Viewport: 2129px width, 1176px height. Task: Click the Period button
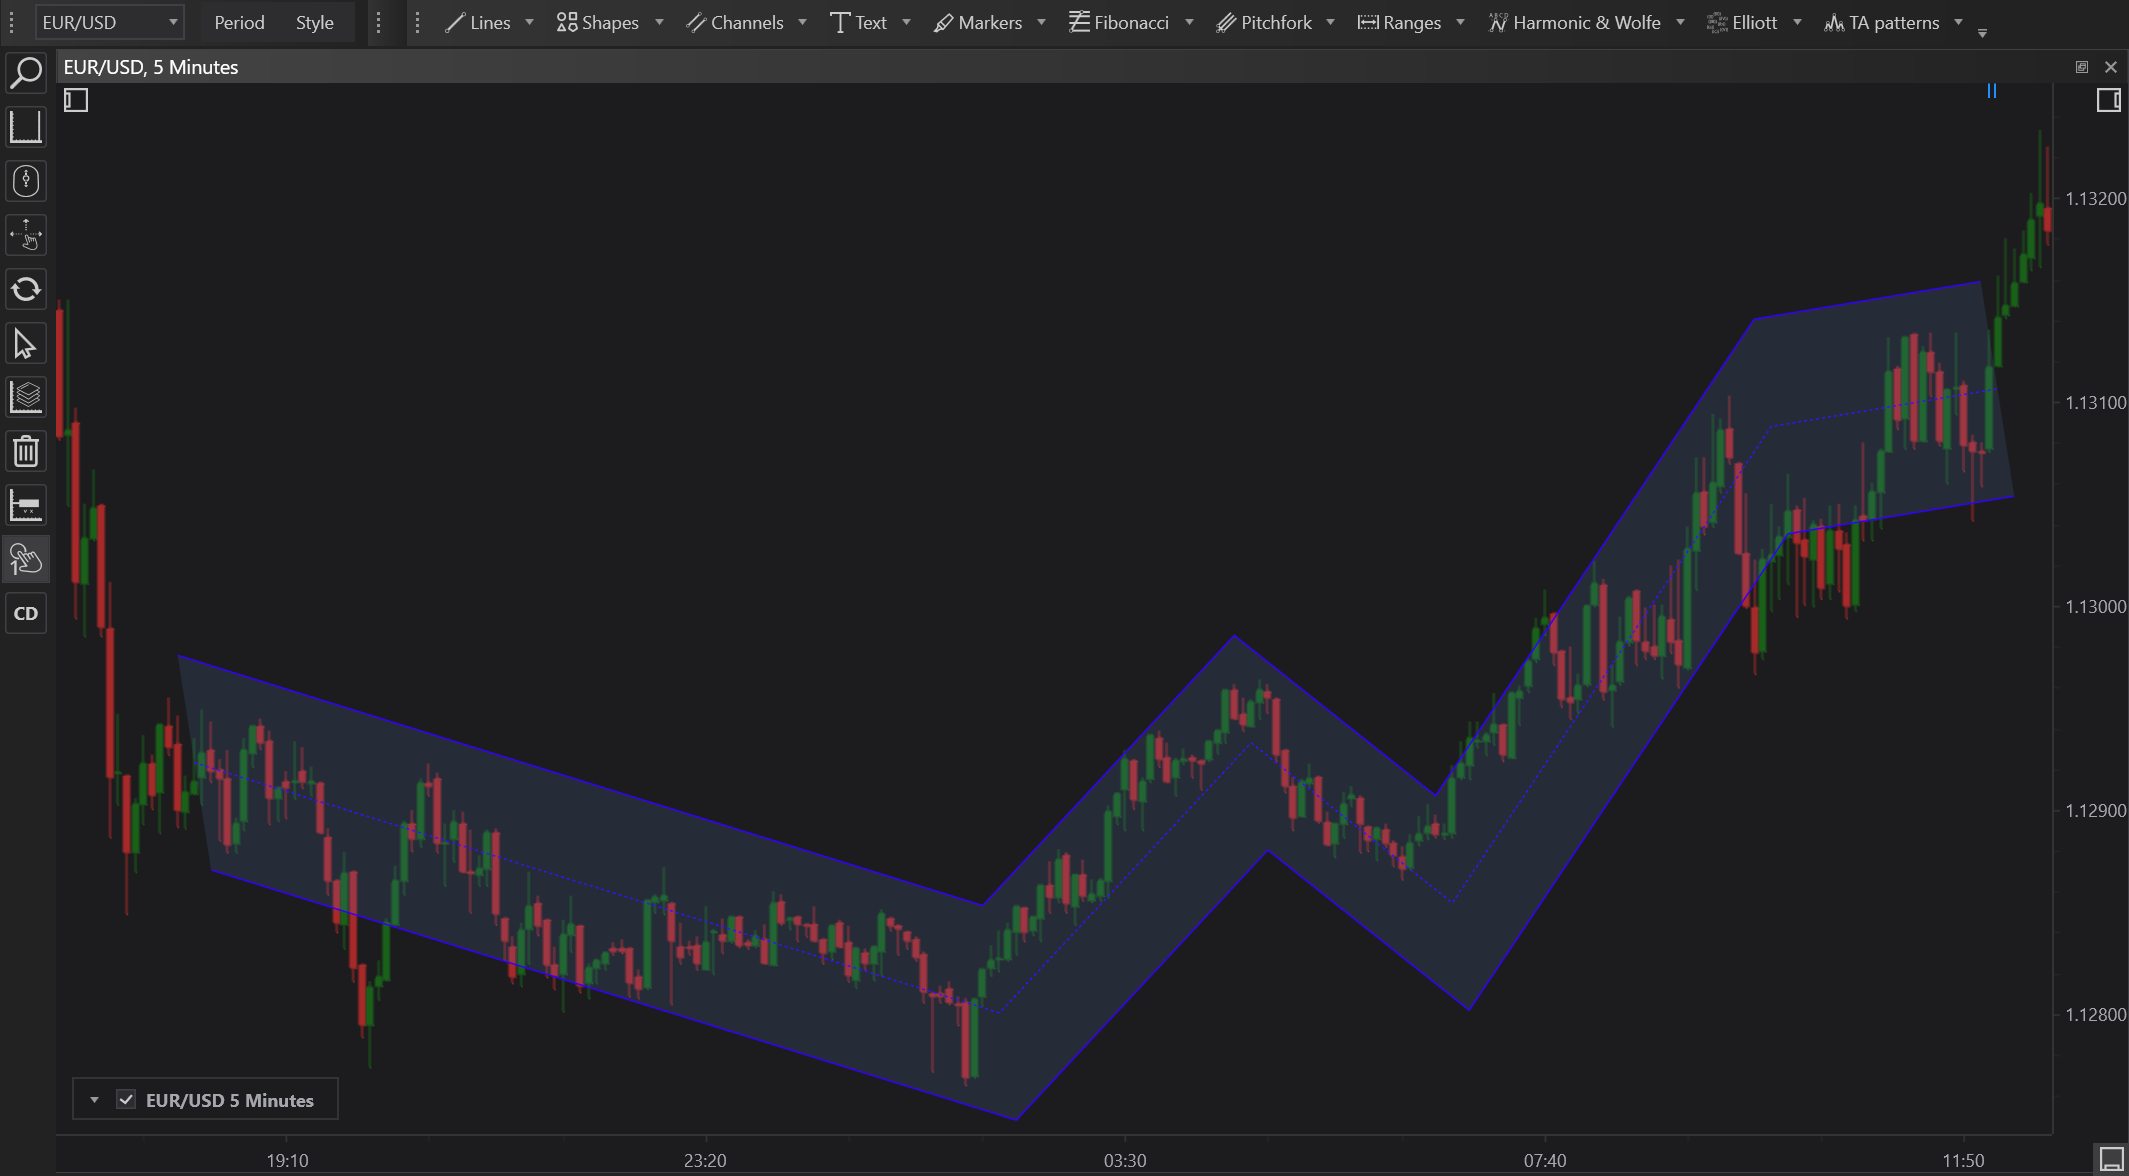click(239, 22)
